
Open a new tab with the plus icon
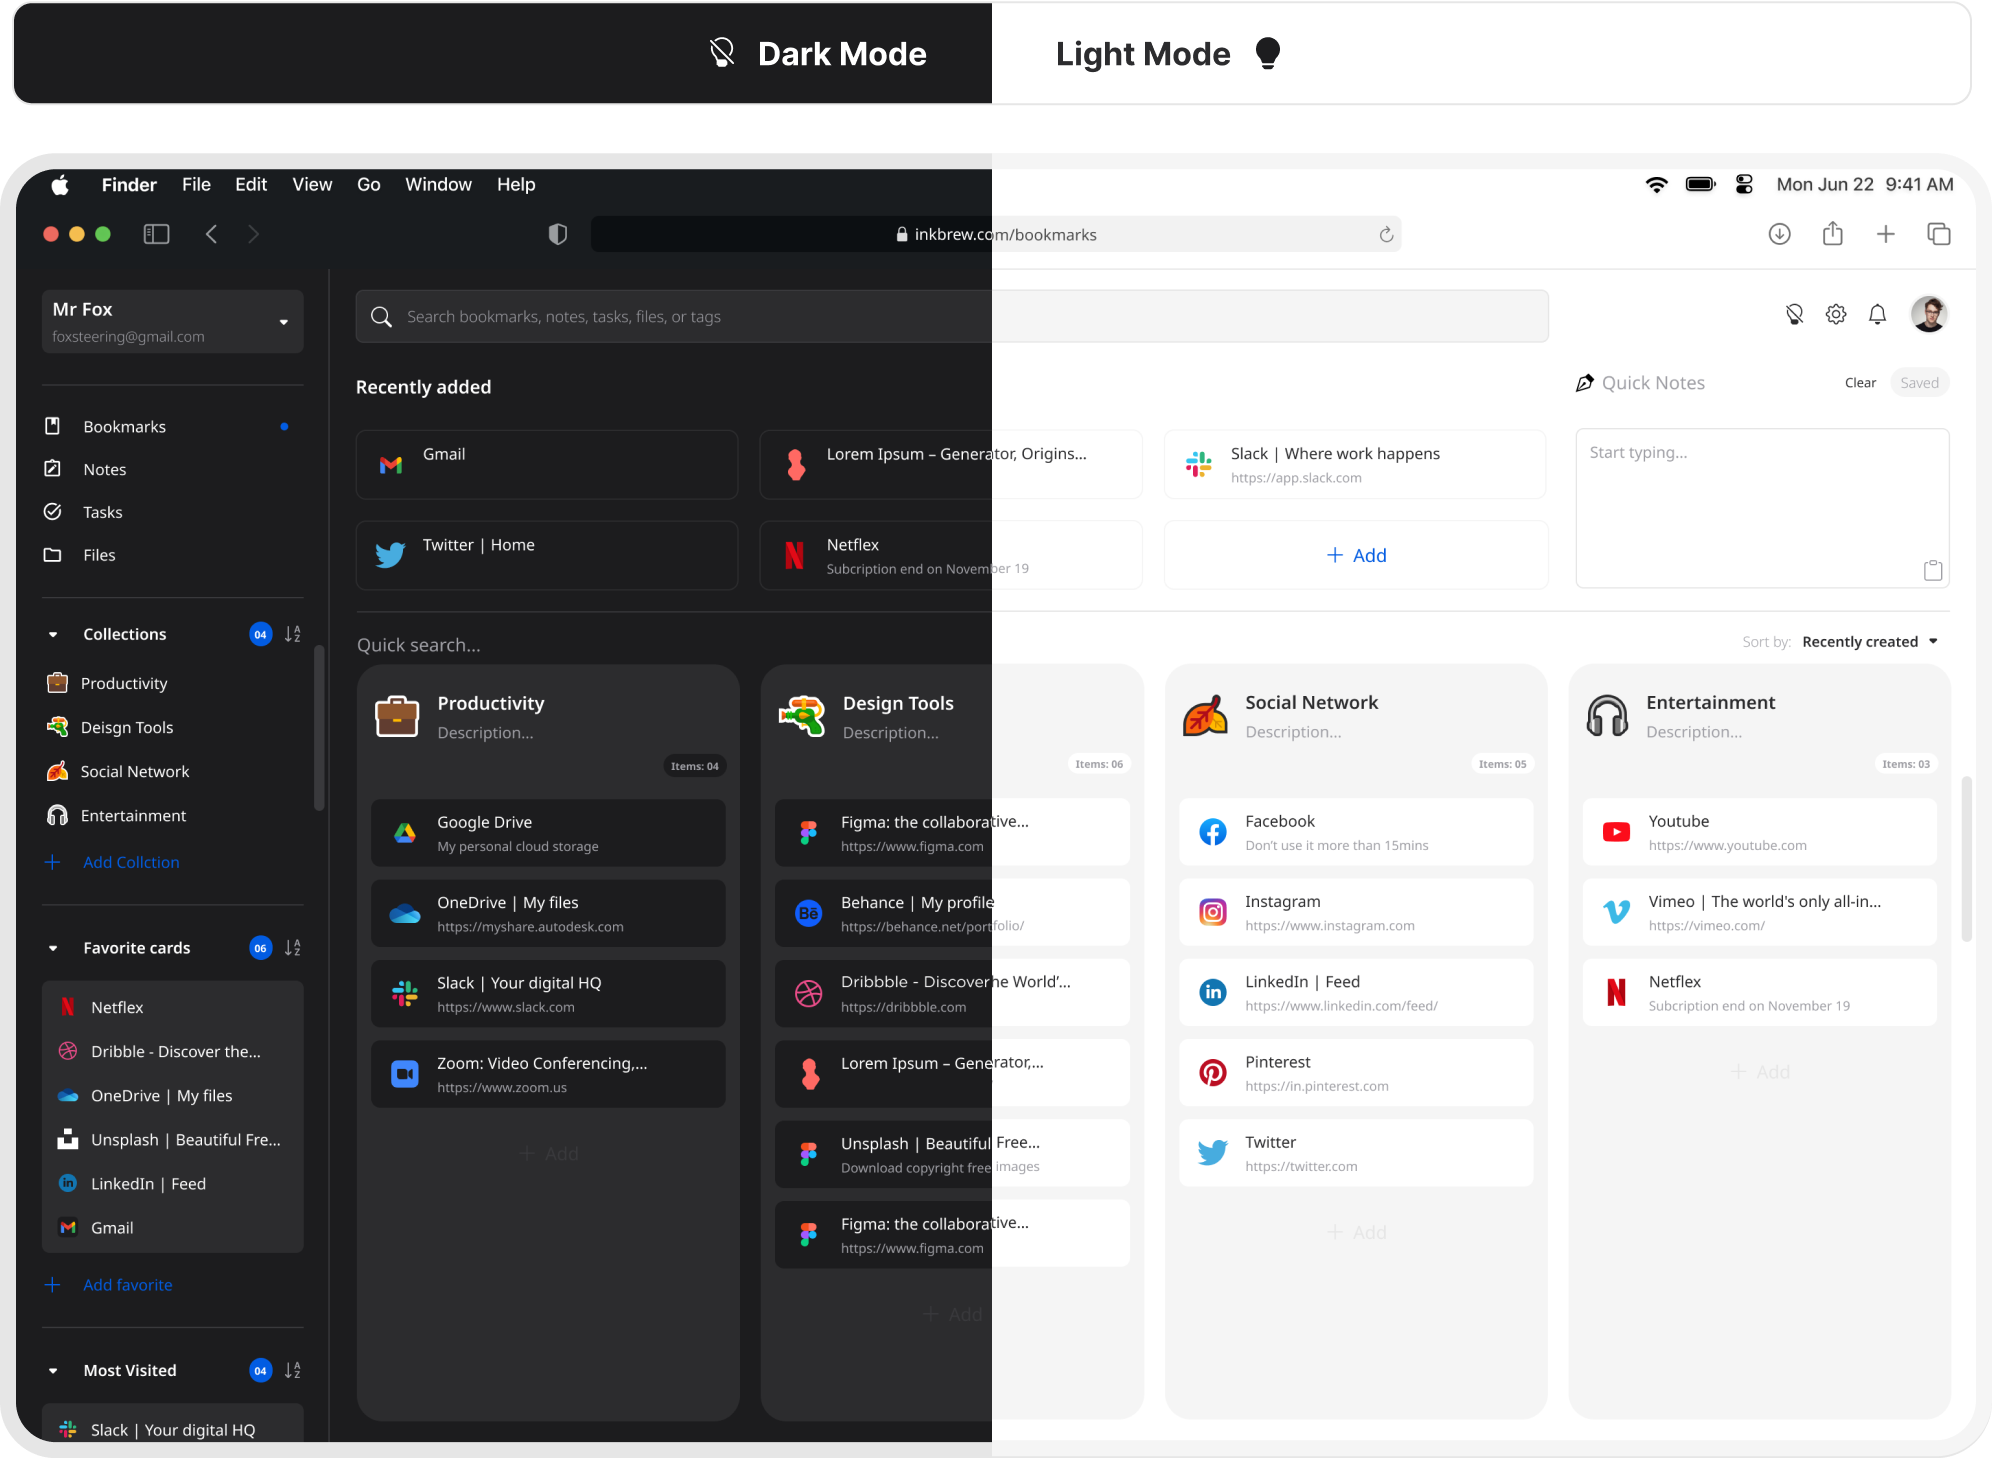coord(1885,234)
